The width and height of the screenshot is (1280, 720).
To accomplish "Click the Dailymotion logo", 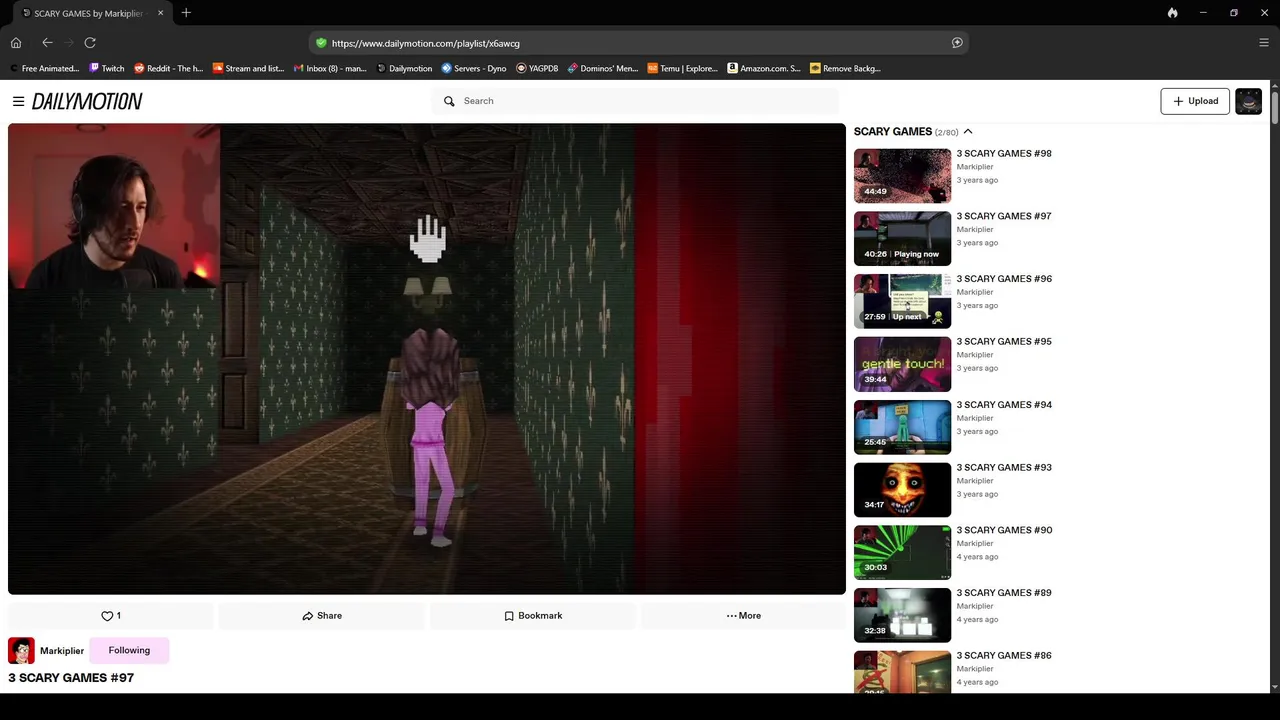I will pos(87,101).
